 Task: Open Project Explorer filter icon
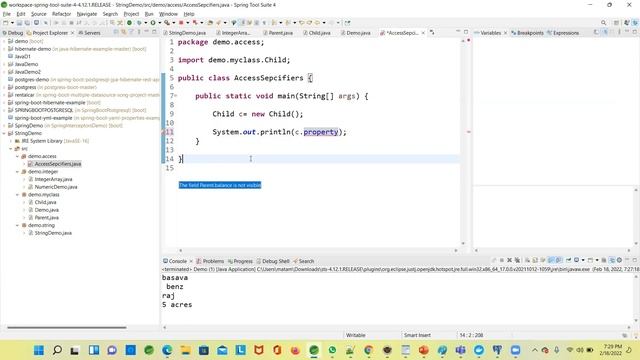coord(131,32)
